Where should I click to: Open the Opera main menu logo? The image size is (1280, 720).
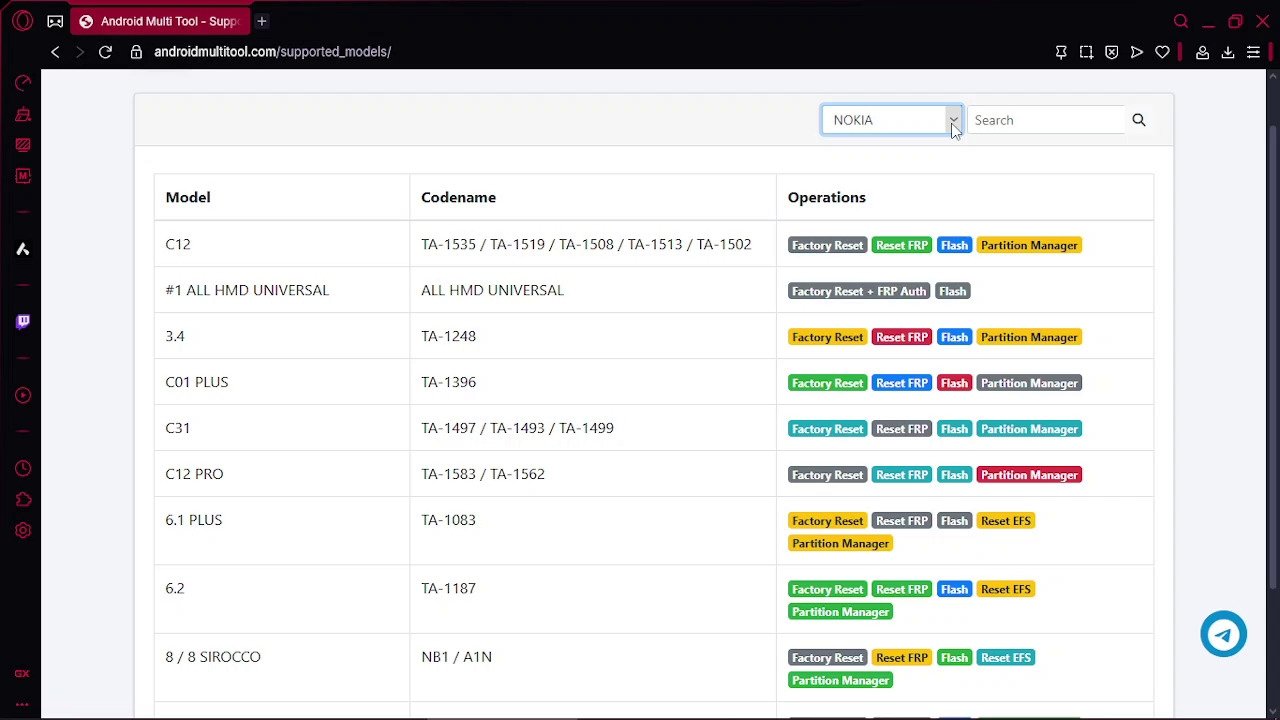pyautogui.click(x=22, y=21)
